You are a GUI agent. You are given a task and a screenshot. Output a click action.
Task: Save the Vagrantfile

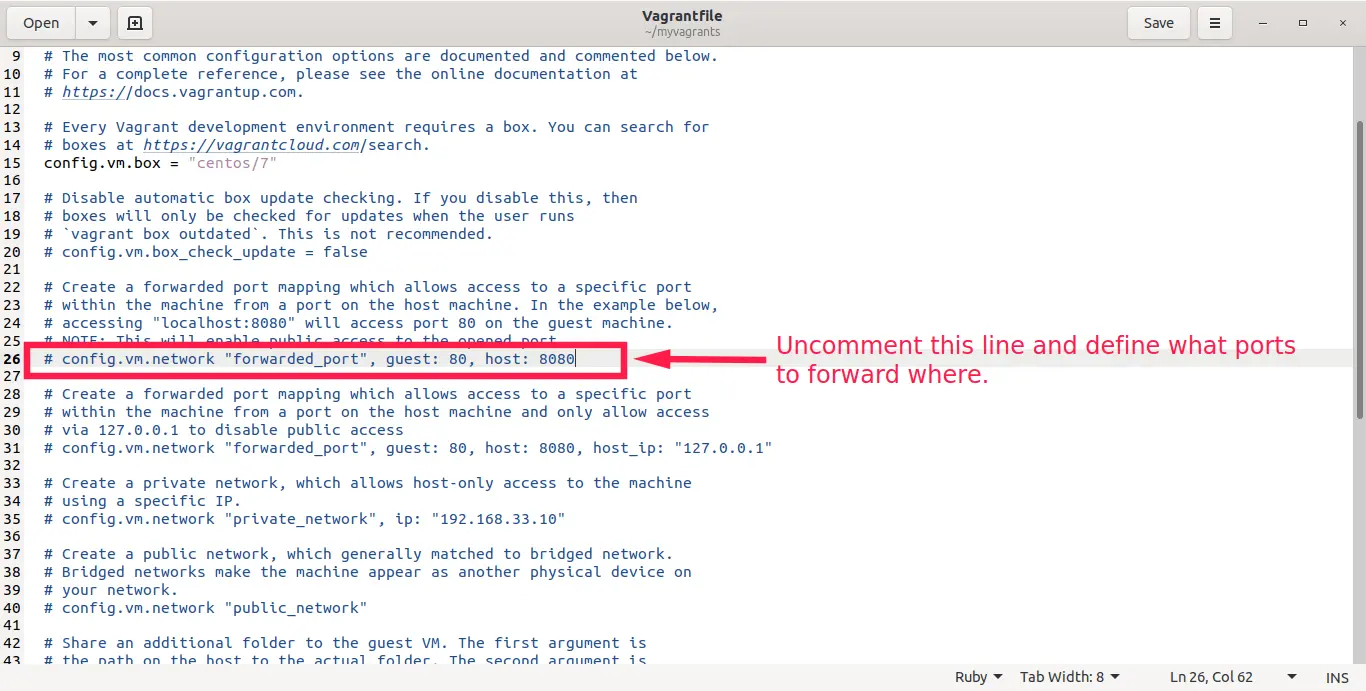(x=1158, y=23)
